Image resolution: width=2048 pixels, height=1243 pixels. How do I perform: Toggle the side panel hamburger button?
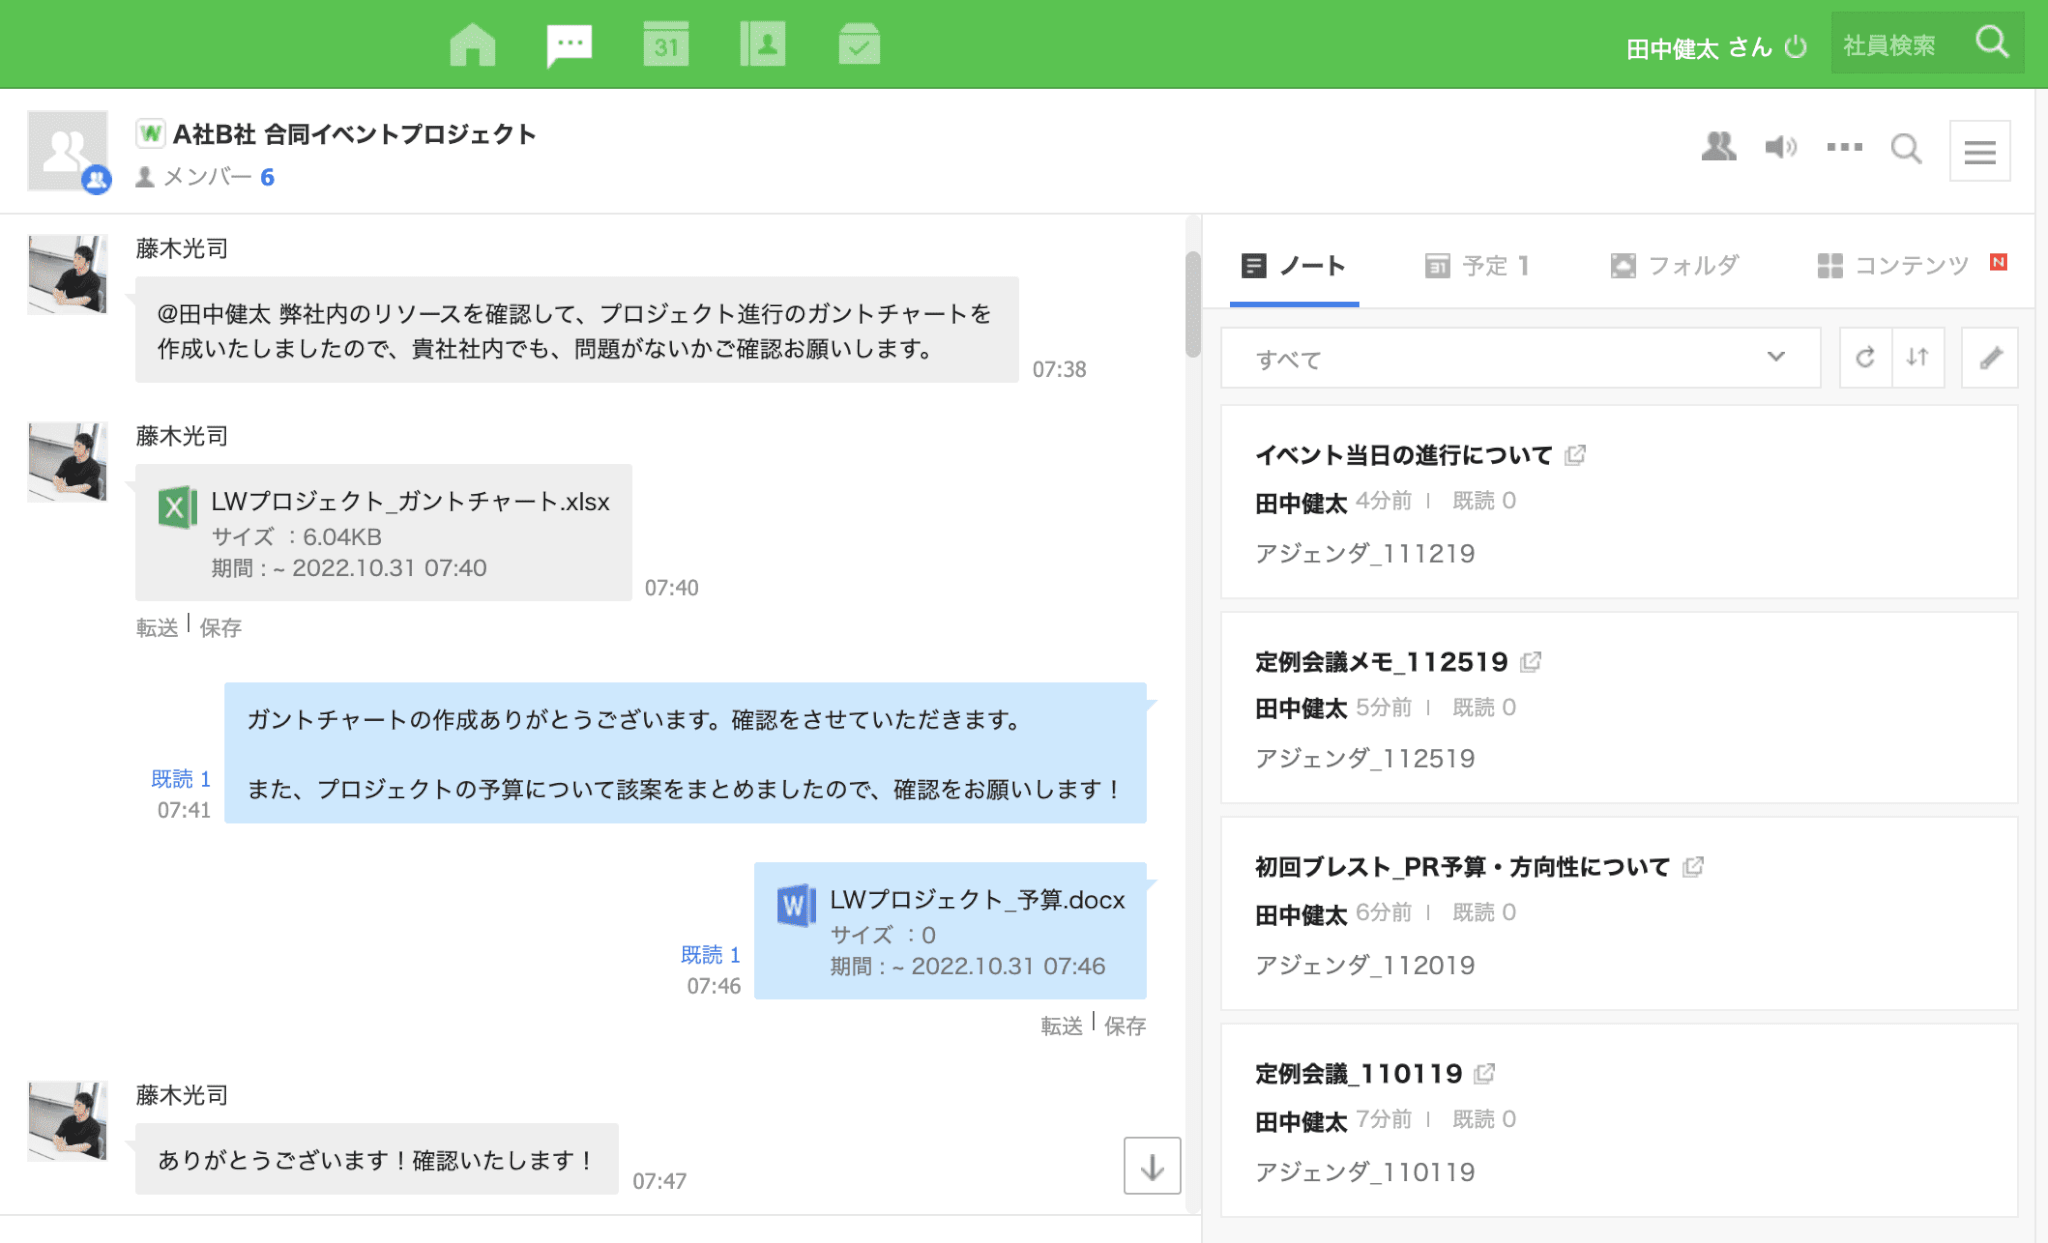(x=1979, y=152)
